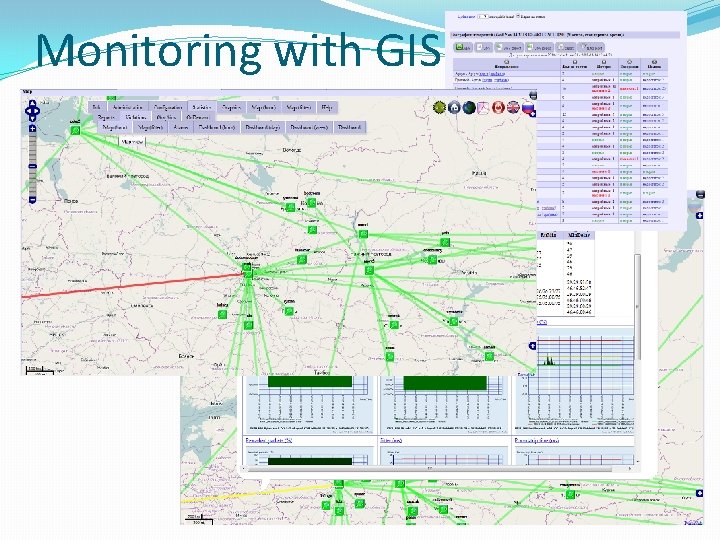Open the Administration menu
720x540 pixels.
pyautogui.click(x=128, y=107)
